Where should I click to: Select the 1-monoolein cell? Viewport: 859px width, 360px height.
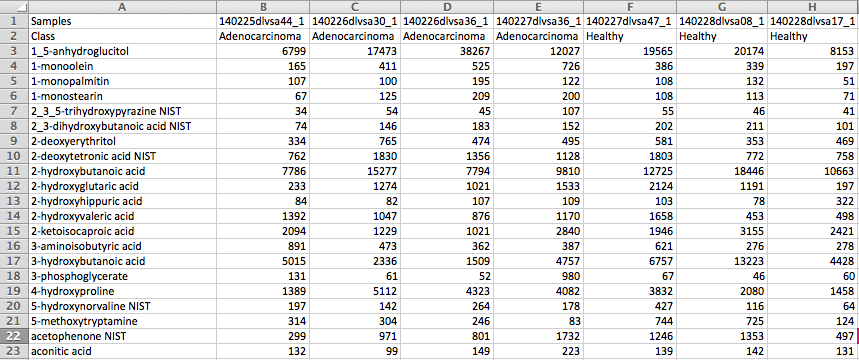(122, 67)
